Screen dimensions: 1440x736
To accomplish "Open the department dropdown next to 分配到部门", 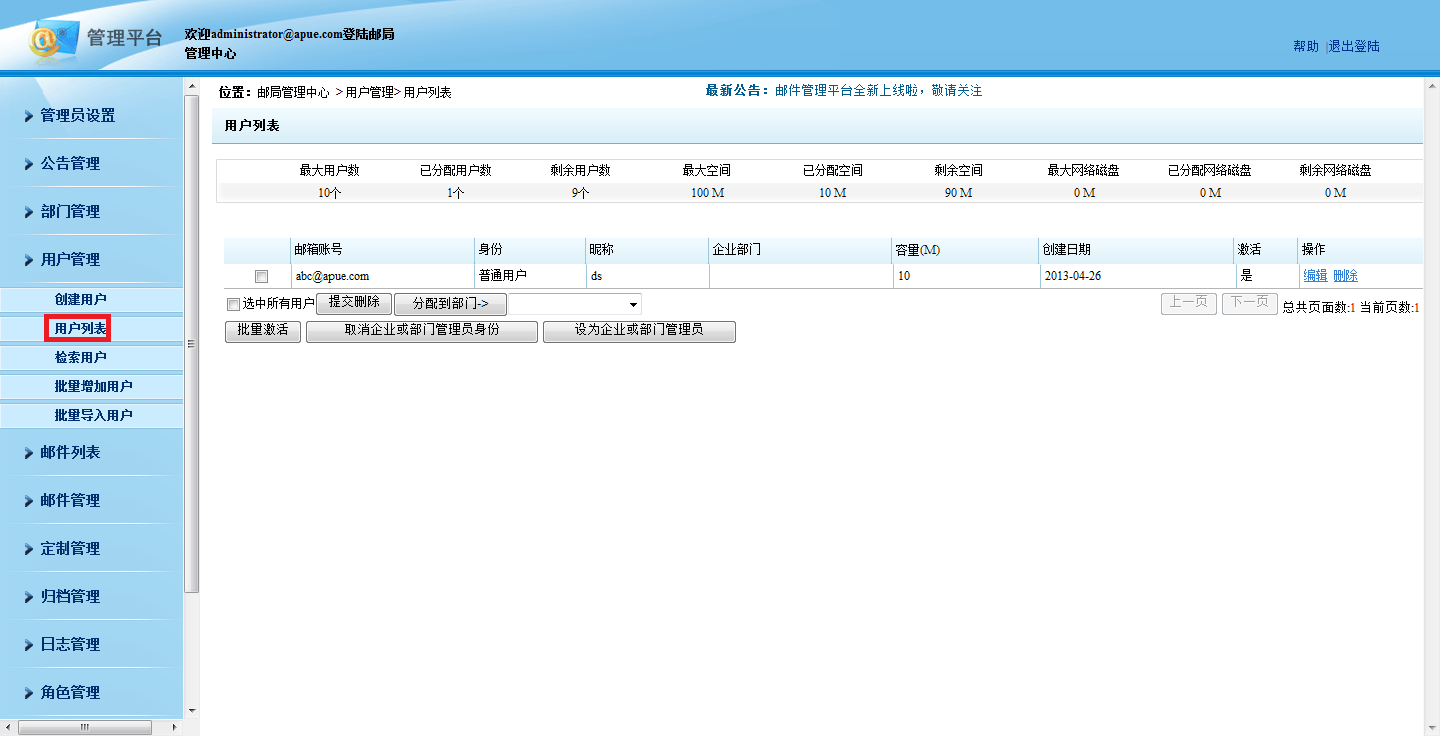I will click(x=633, y=304).
